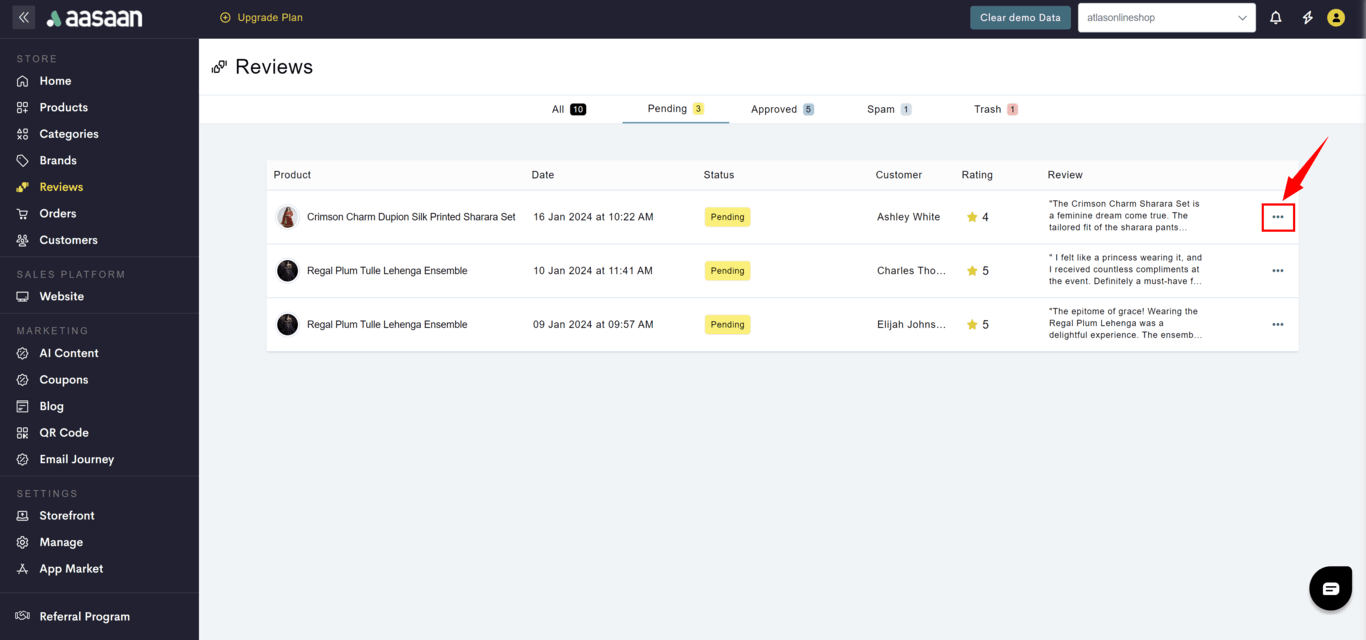Open the QR Code marketing page
Viewport: 1366px width, 640px height.
coord(63,433)
